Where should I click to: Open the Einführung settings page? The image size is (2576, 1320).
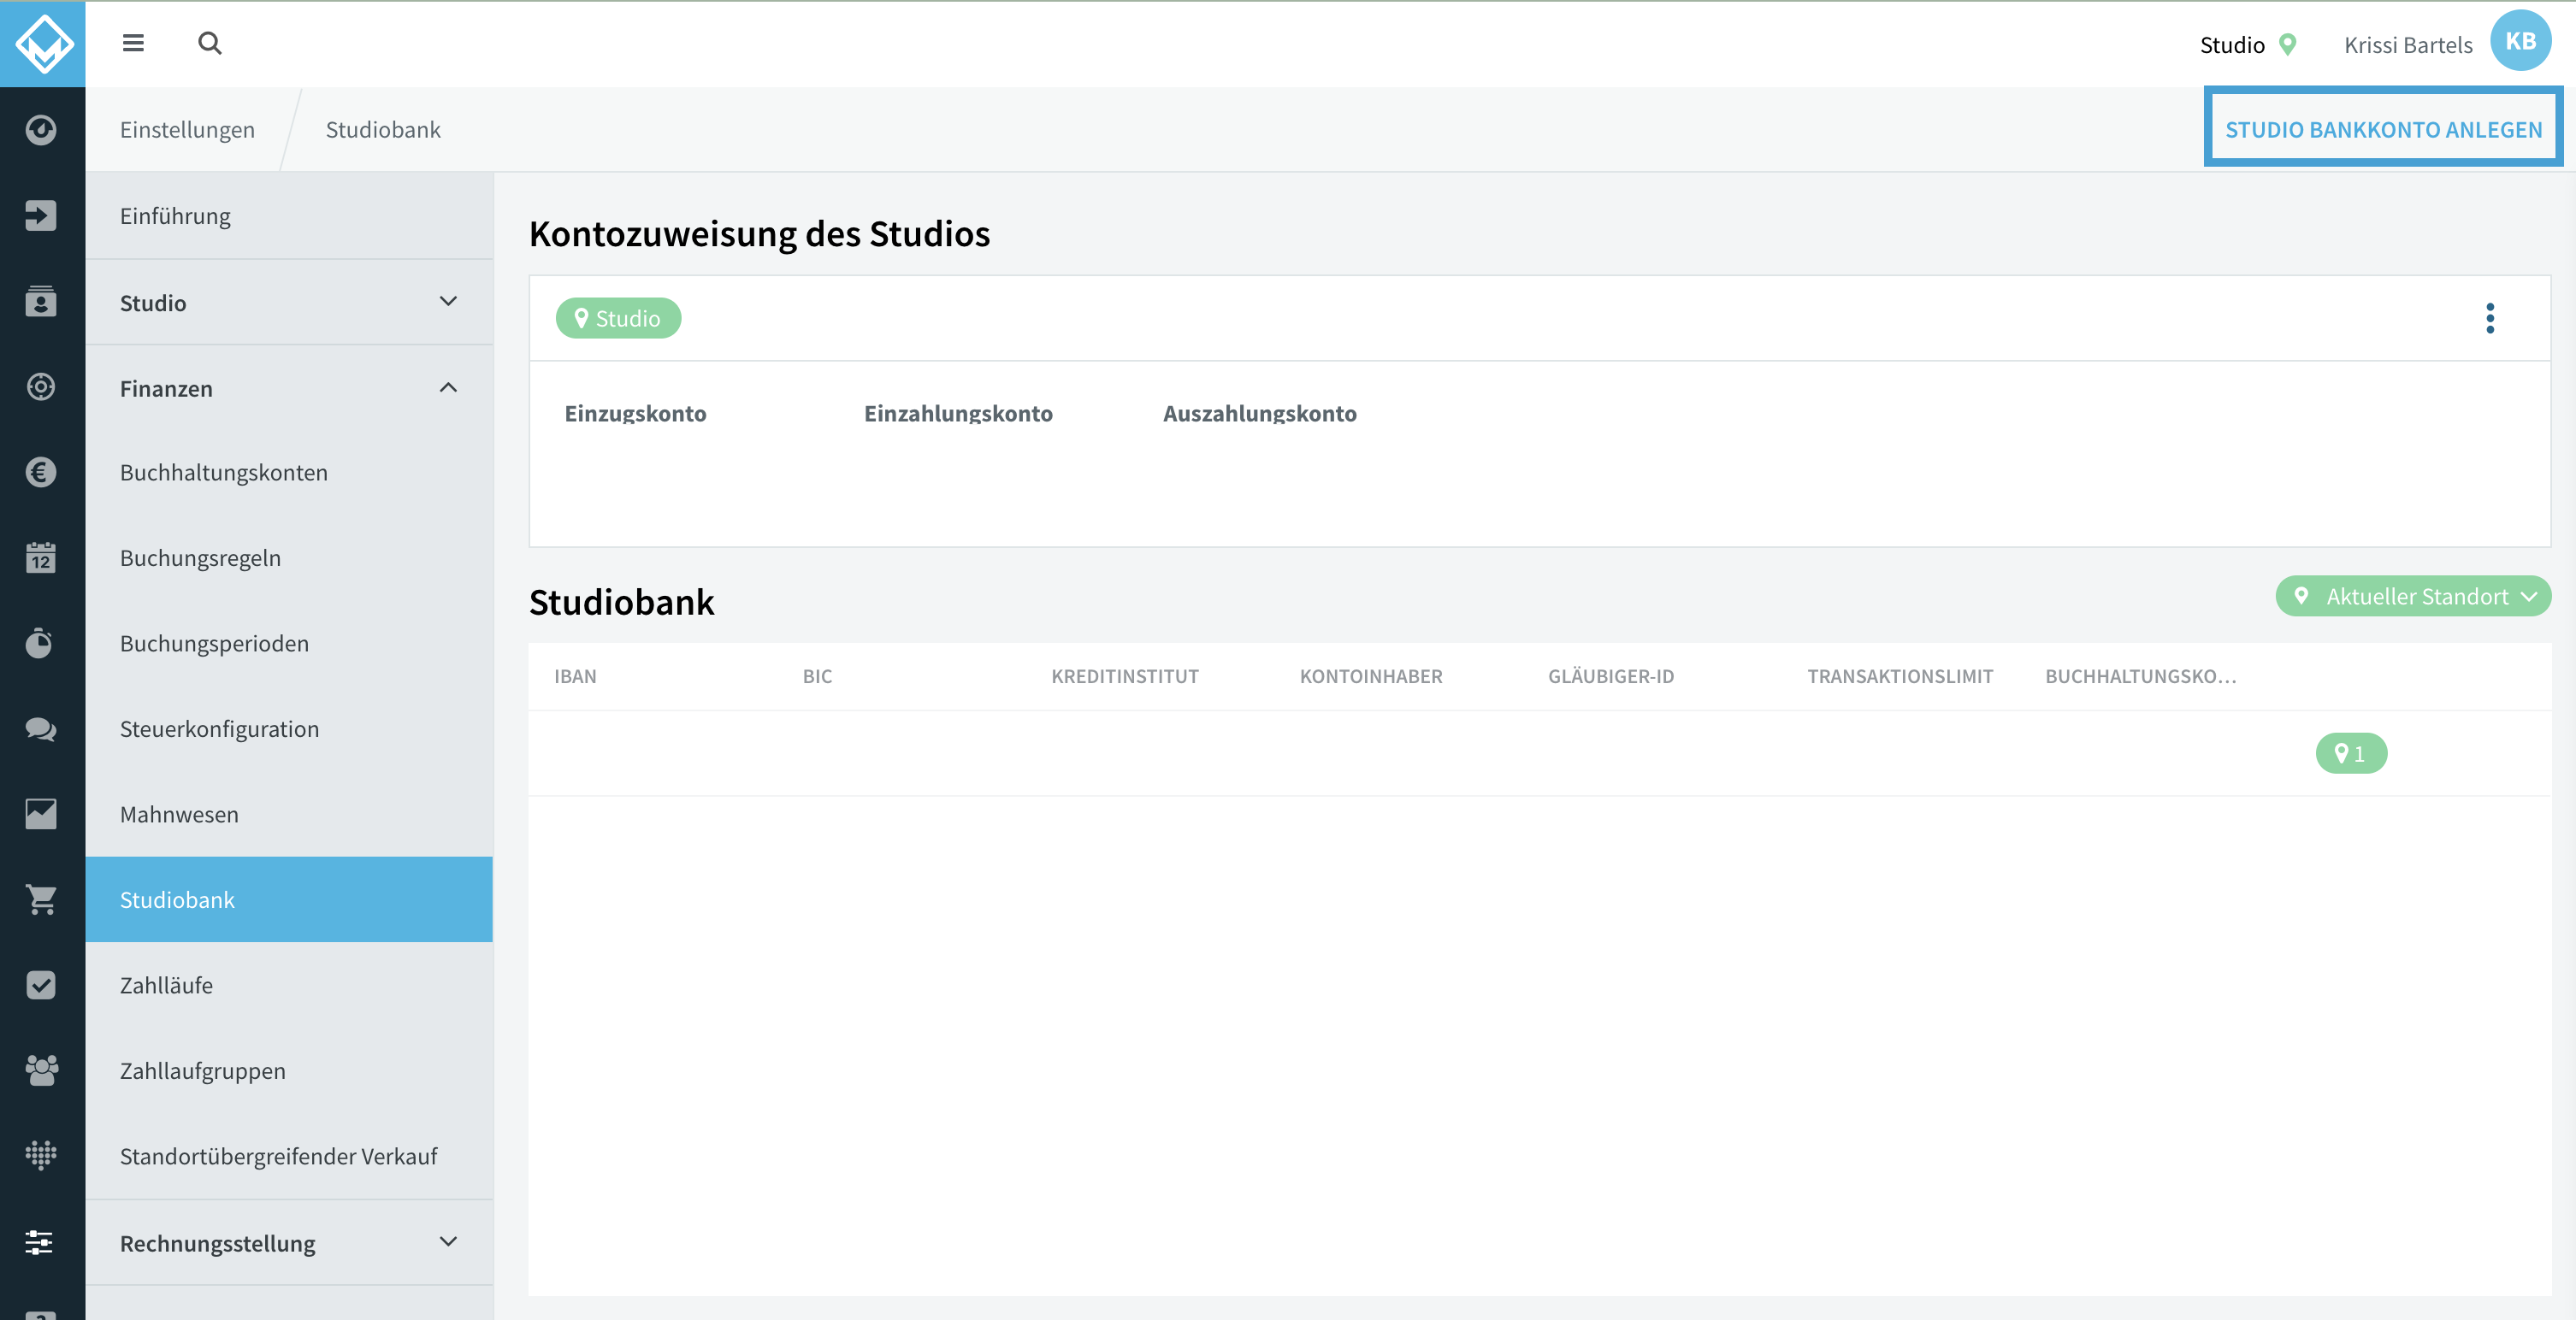289,216
